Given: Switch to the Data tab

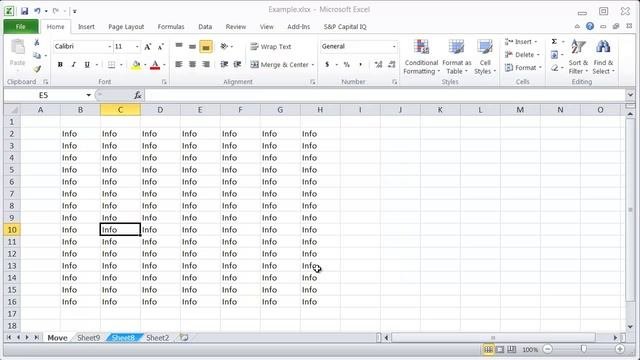Looking at the screenshot, I should (x=205, y=27).
